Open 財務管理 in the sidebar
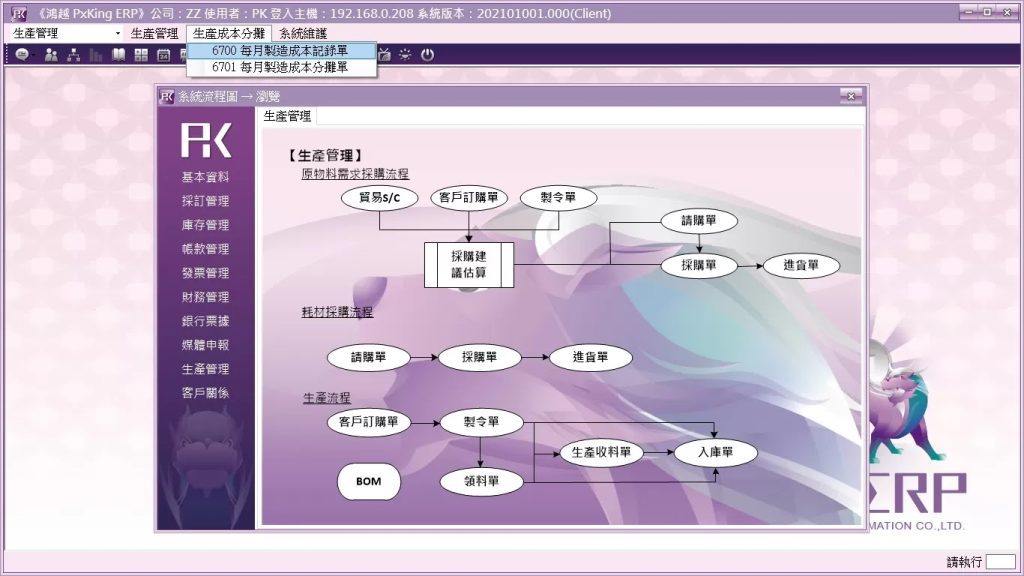Viewport: 1024px width, 576px height. click(x=205, y=297)
